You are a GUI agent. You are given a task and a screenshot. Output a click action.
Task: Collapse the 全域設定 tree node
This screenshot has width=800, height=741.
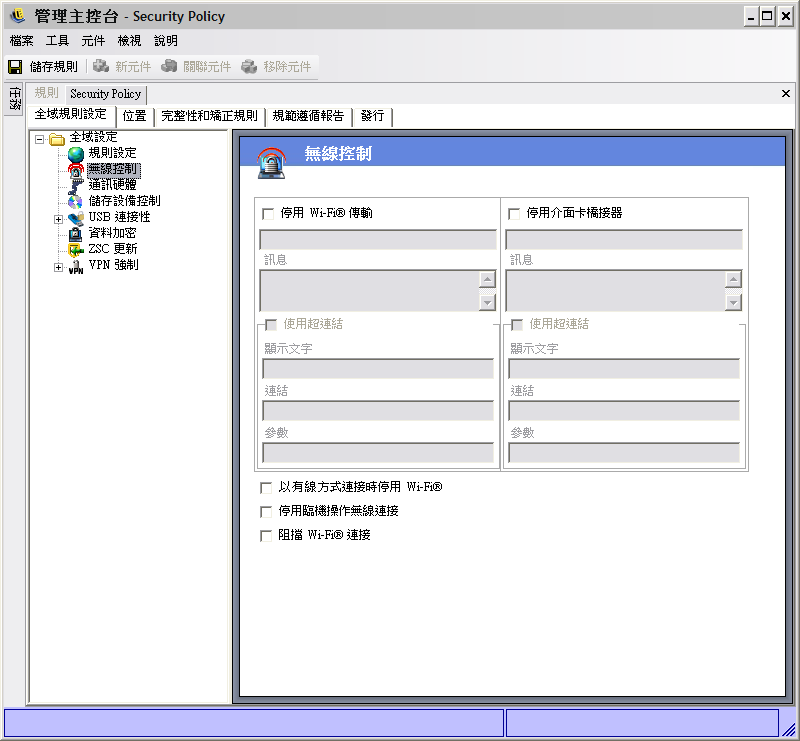(x=39, y=139)
